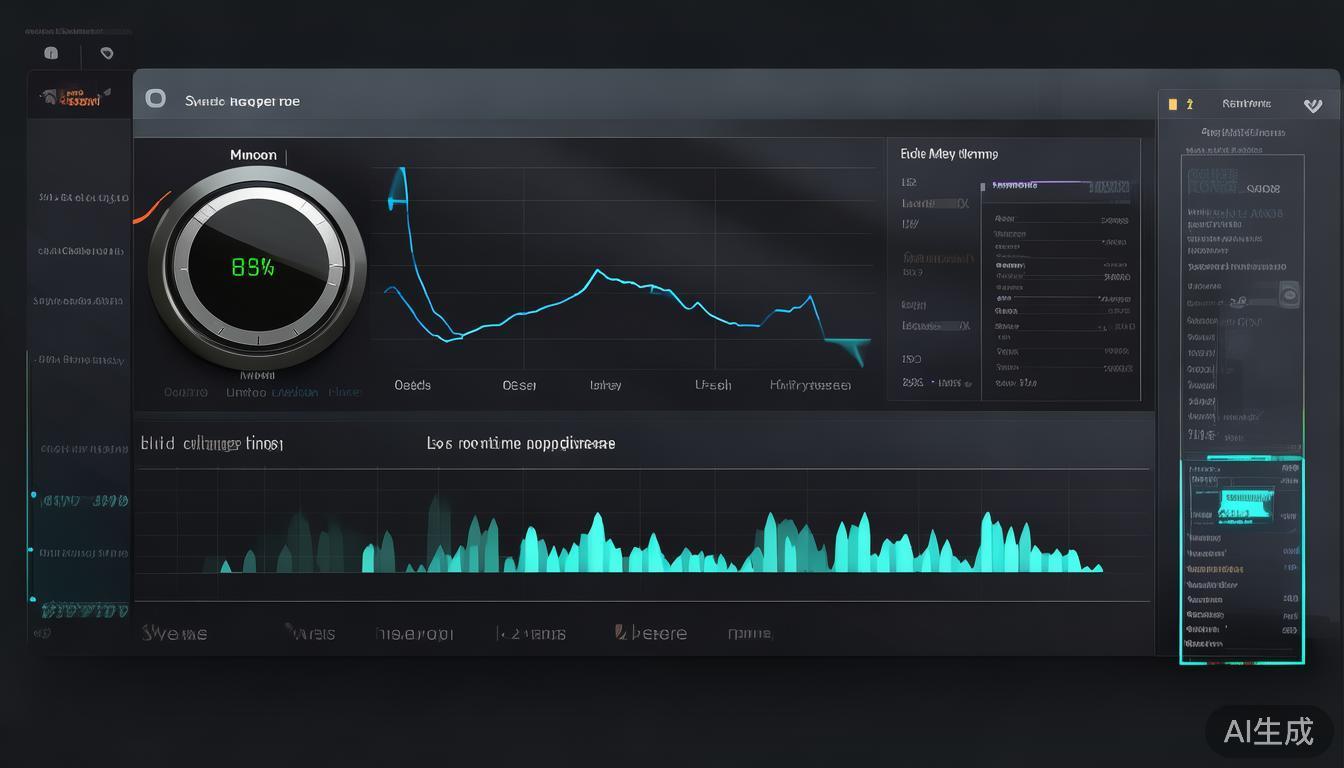
Task: Click the yellow number 2 badge
Action: 1190,104
